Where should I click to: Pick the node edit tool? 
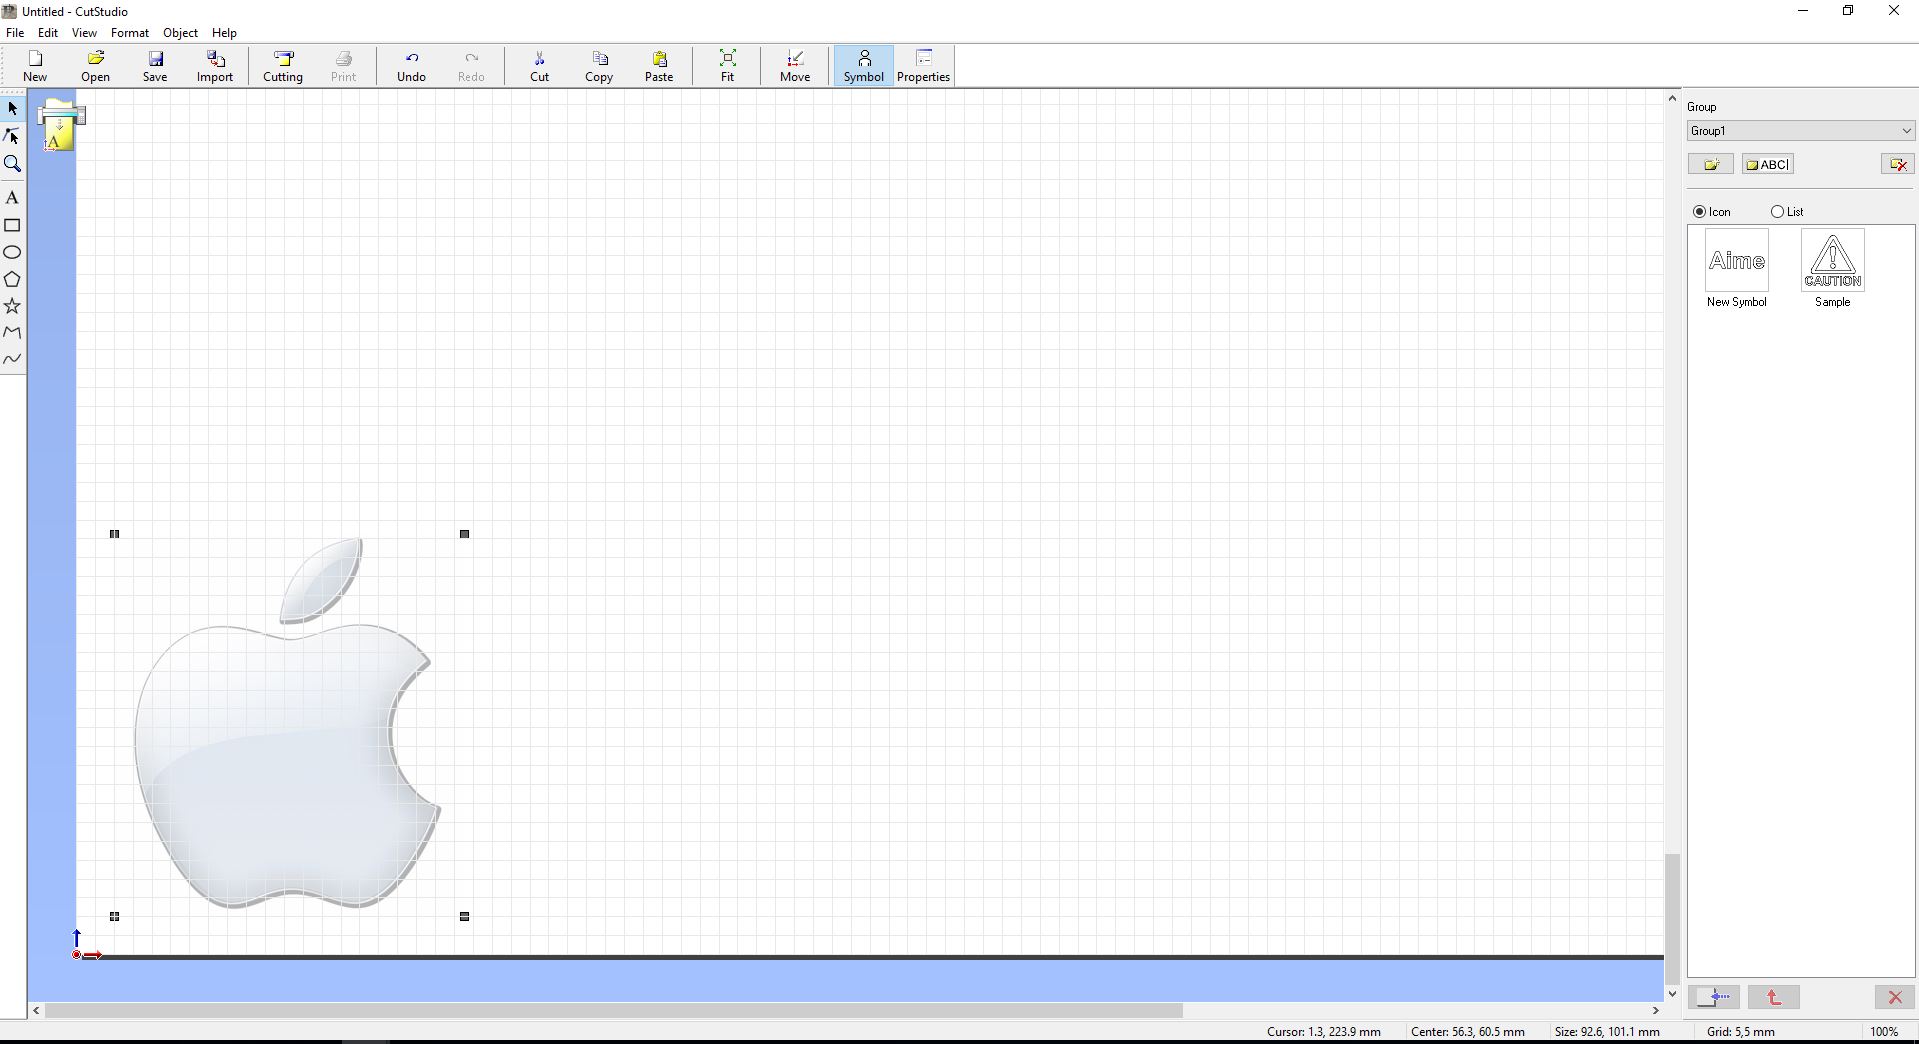tap(13, 136)
